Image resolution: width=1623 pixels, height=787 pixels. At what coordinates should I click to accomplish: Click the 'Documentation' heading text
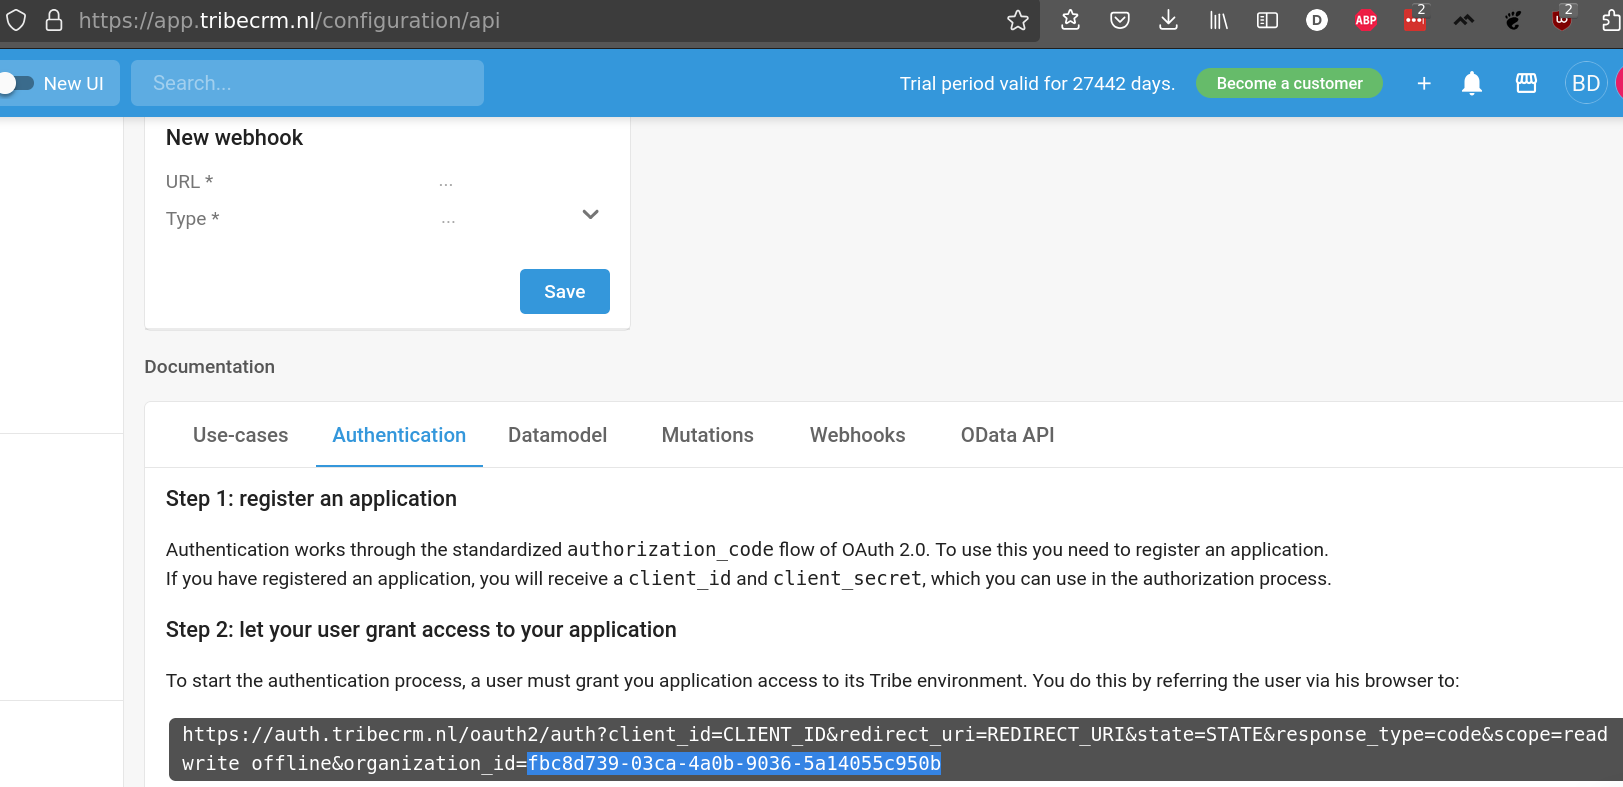pos(209,367)
